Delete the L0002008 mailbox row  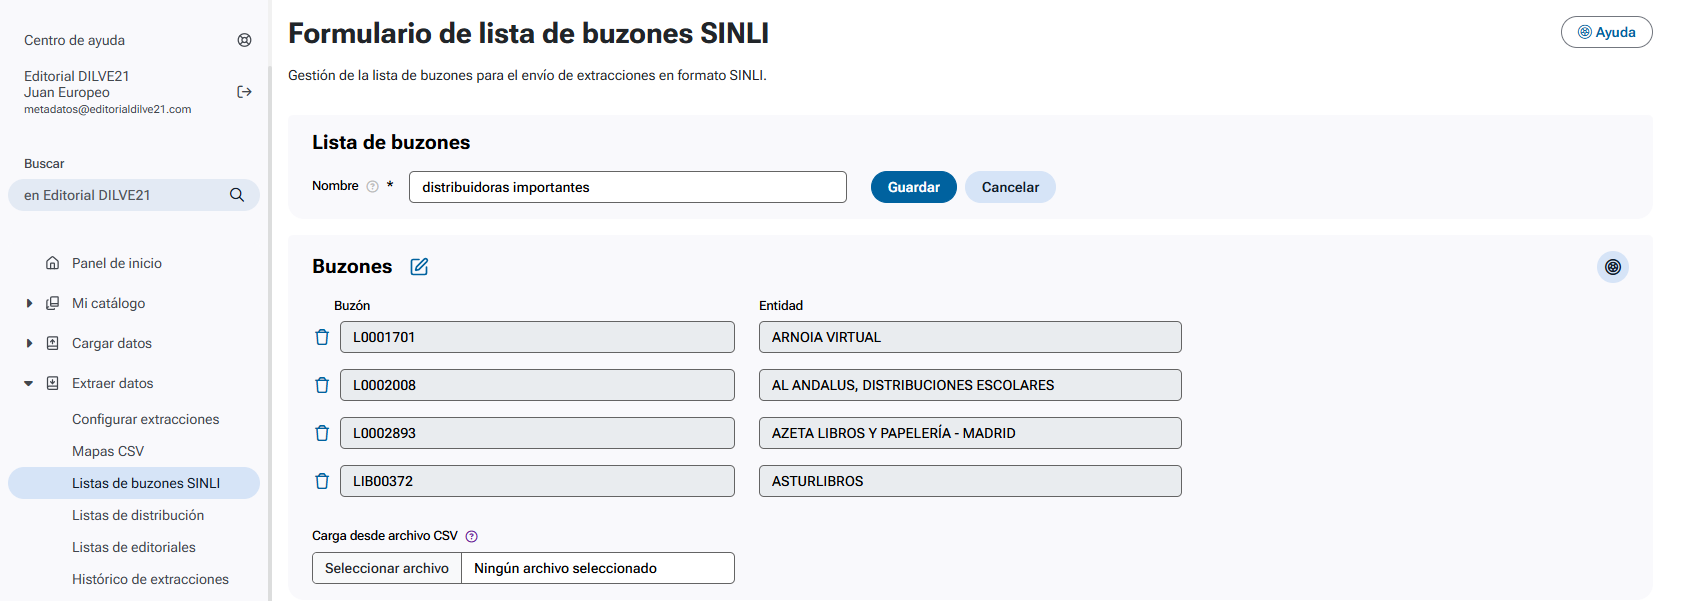(322, 385)
